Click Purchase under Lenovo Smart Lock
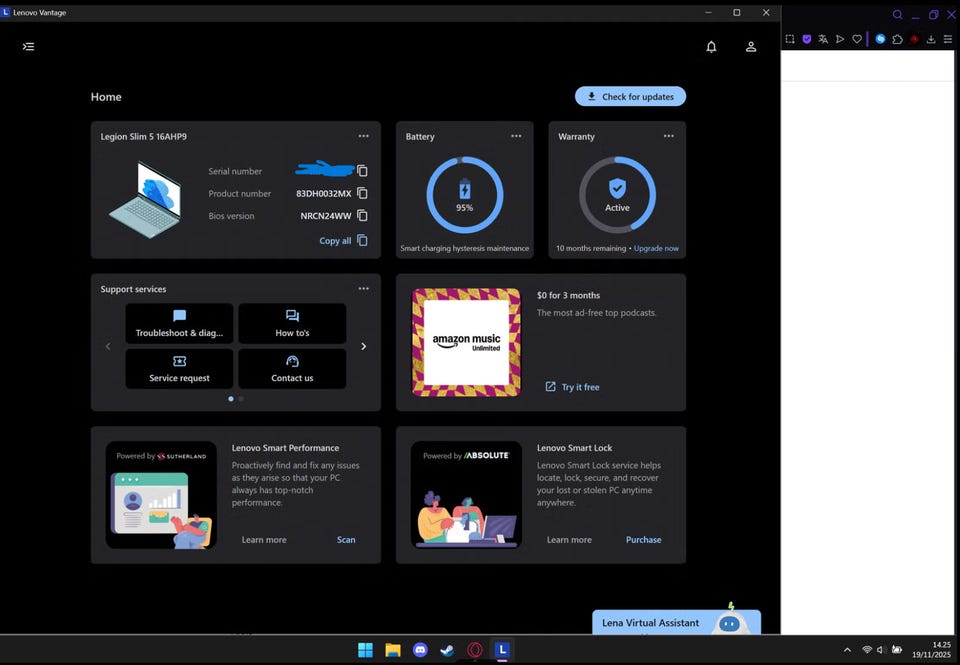 click(643, 539)
